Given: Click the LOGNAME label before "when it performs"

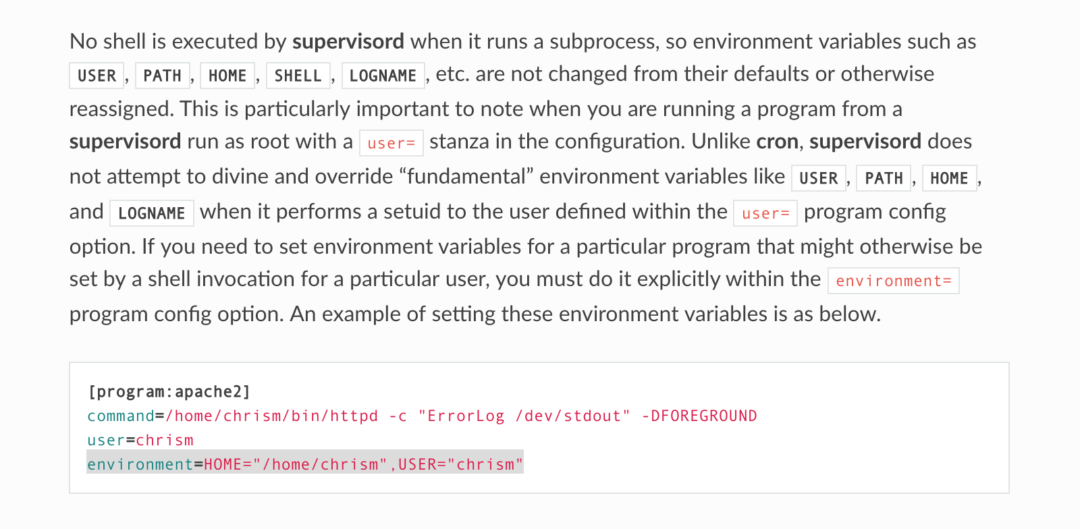Looking at the screenshot, I should pyautogui.click(x=151, y=213).
